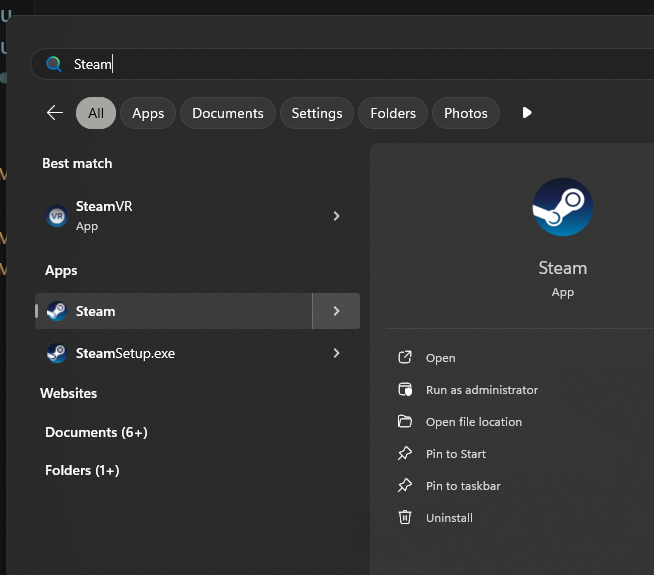654x575 pixels.
Task: Expand SteamSetup.exe result chevron
Action: click(336, 353)
